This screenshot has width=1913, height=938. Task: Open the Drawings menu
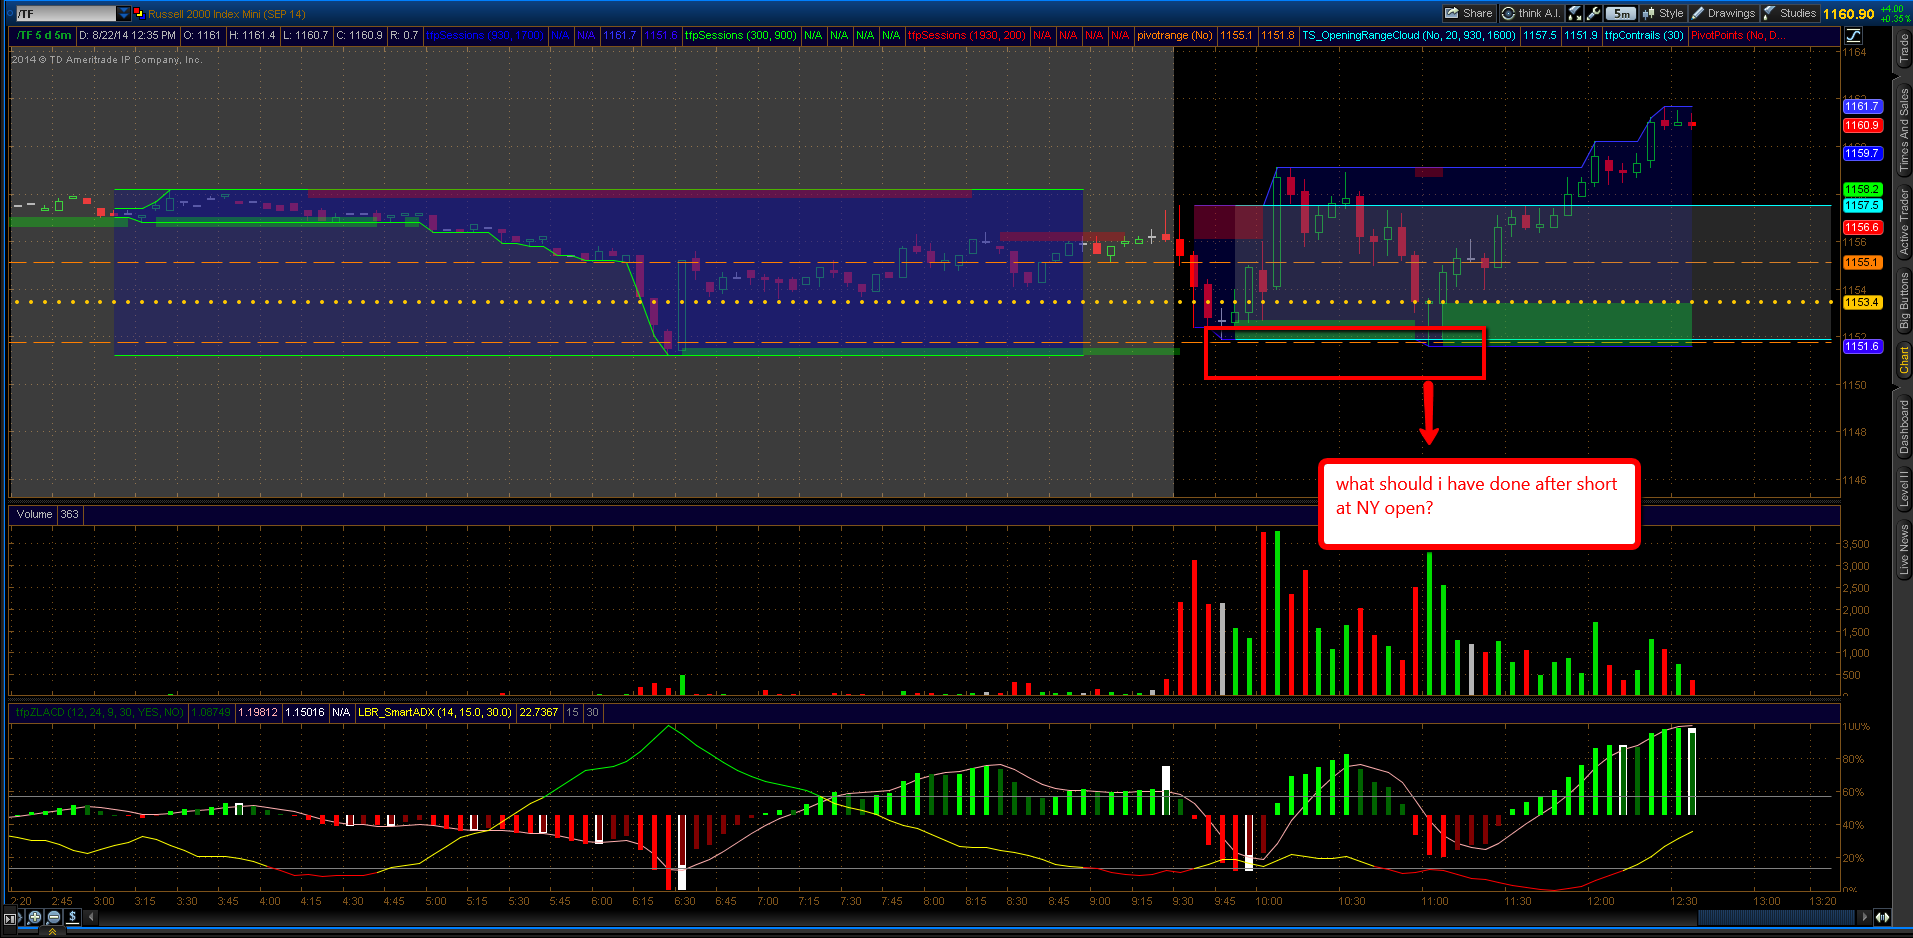coord(1723,13)
